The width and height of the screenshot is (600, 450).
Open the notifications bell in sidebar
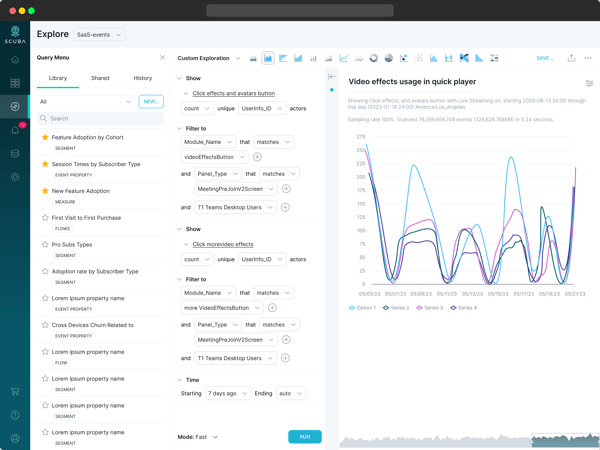(15, 130)
